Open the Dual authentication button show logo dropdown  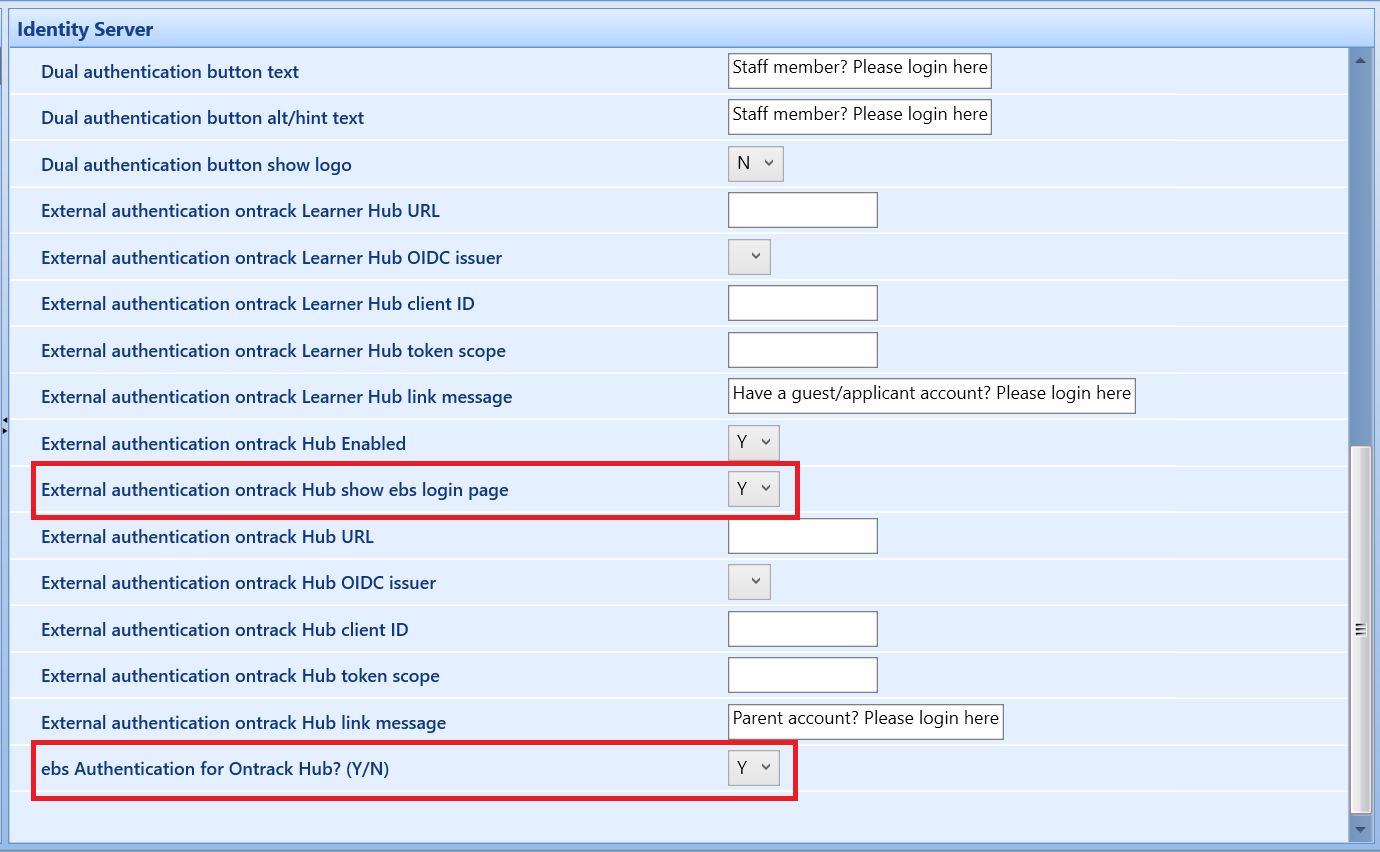755,164
